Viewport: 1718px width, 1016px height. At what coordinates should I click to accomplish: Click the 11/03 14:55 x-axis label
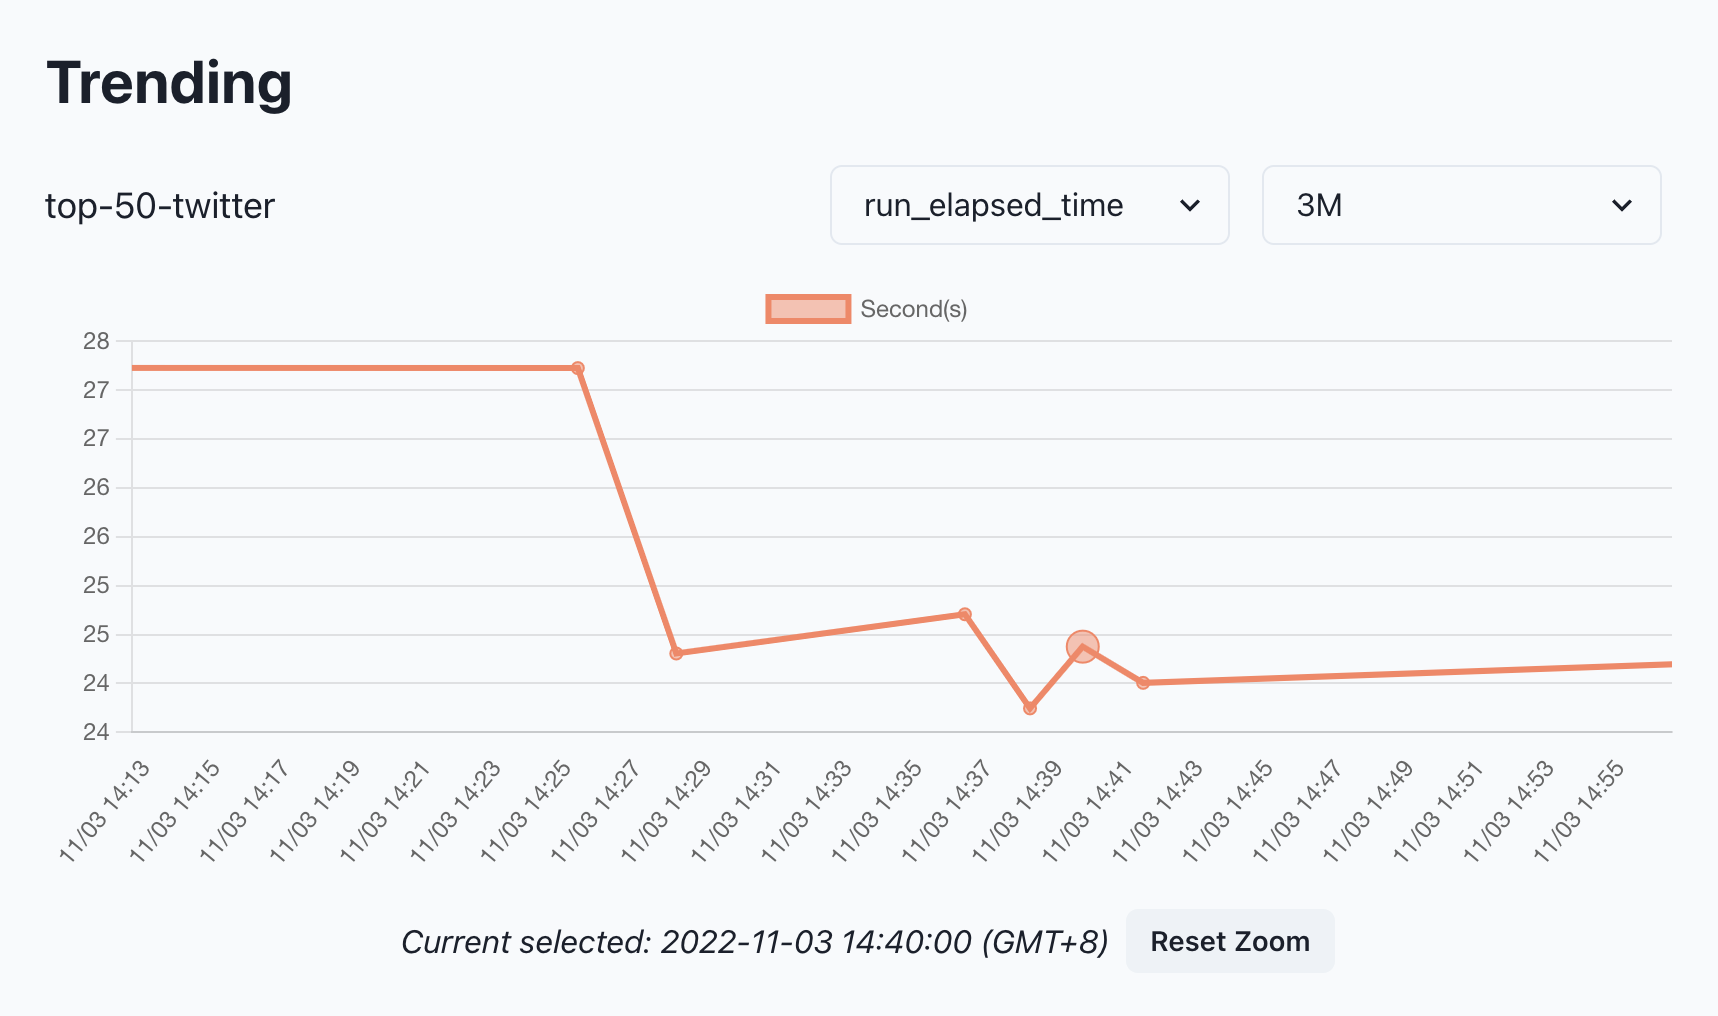(1579, 811)
